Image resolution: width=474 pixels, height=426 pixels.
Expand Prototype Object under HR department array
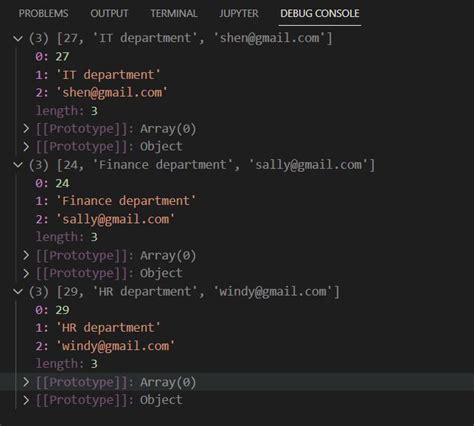click(x=26, y=400)
